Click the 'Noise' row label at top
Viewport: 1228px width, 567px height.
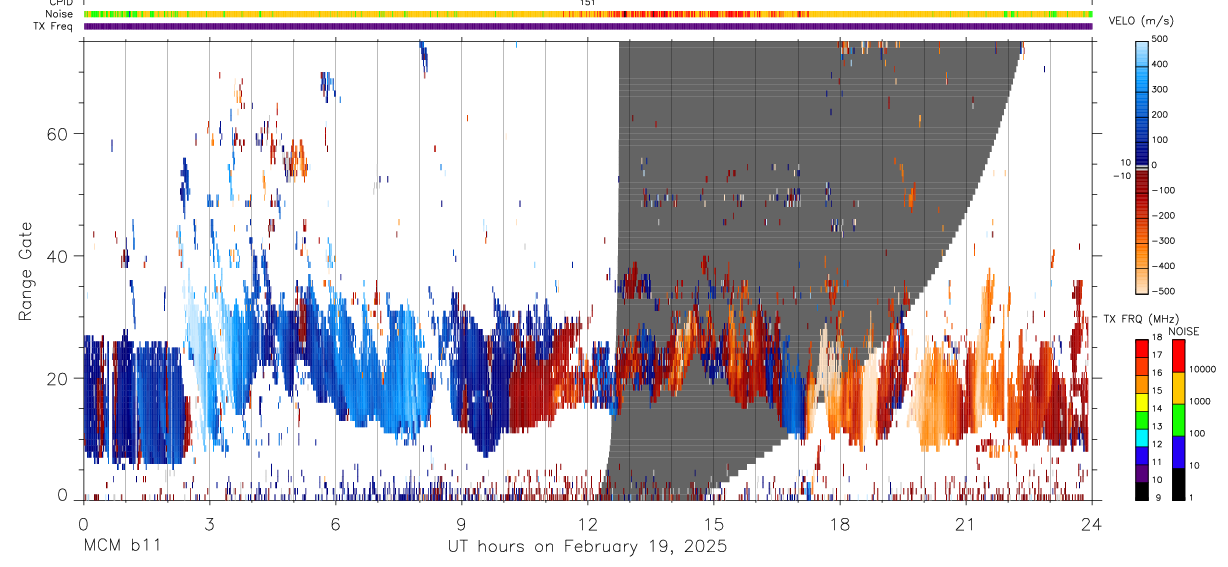click(x=59, y=14)
